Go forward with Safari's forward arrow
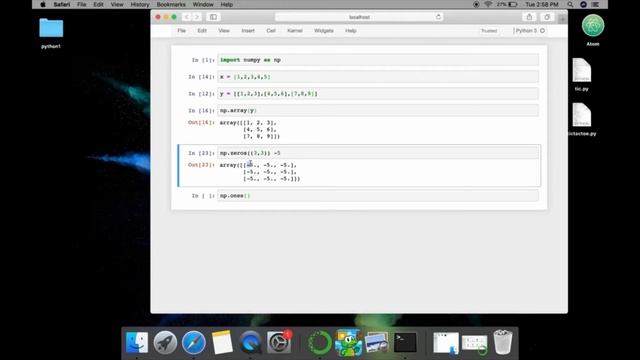 coord(197,17)
